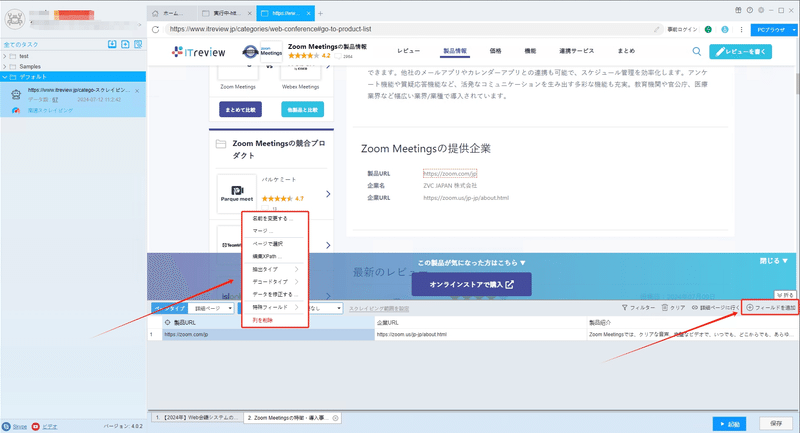
Task: Click the Zoom Meetings product logo in header
Action: [x=271, y=52]
